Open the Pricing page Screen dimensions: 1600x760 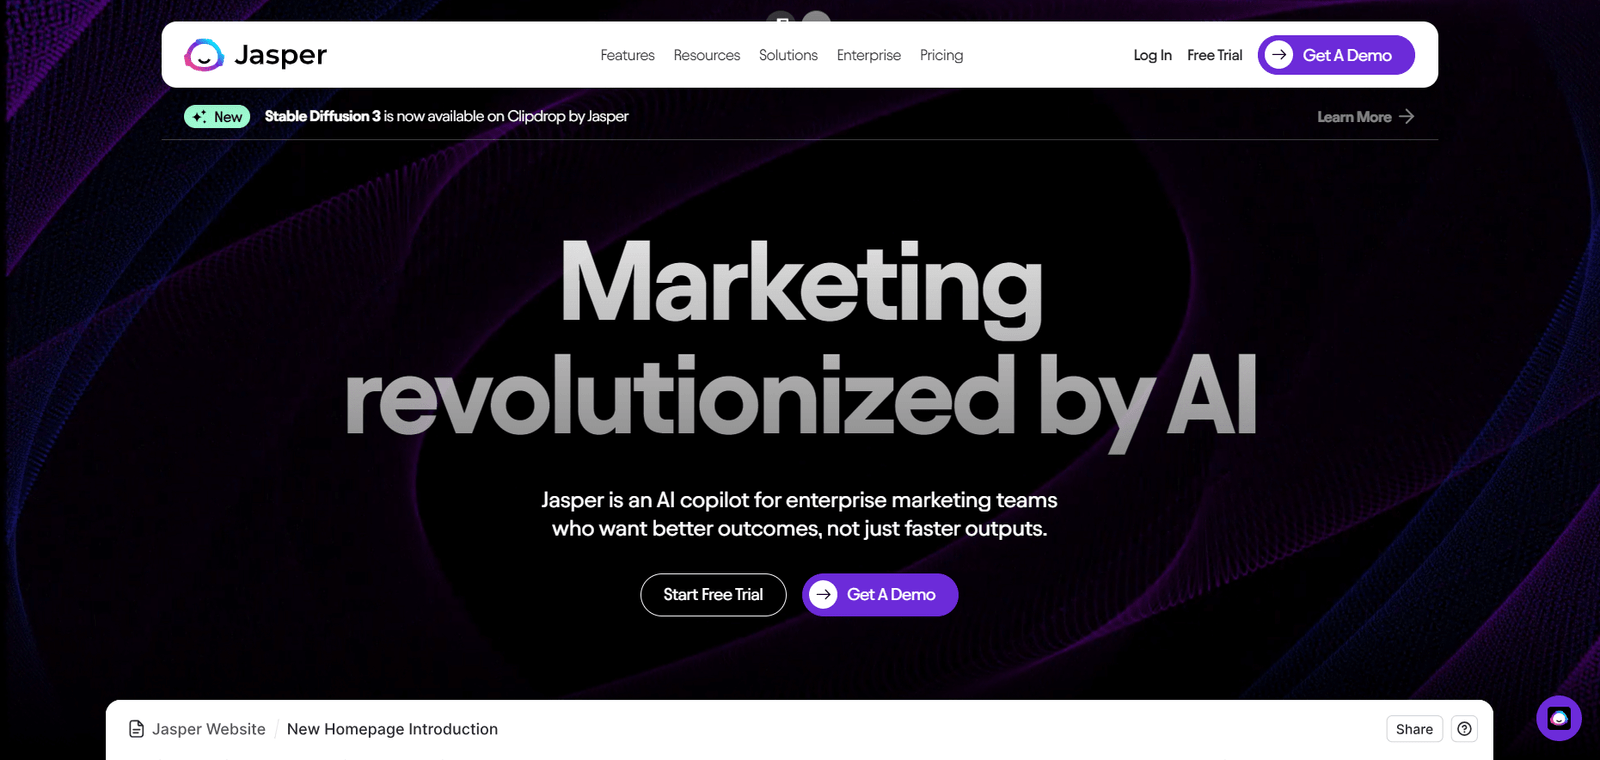941,55
